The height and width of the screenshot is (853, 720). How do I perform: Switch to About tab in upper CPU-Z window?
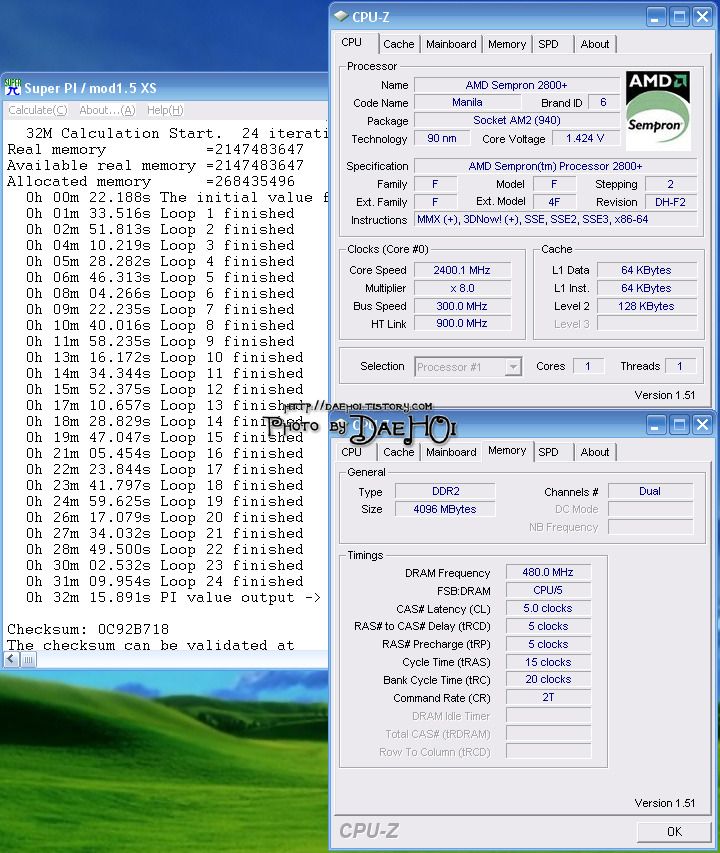(x=595, y=44)
